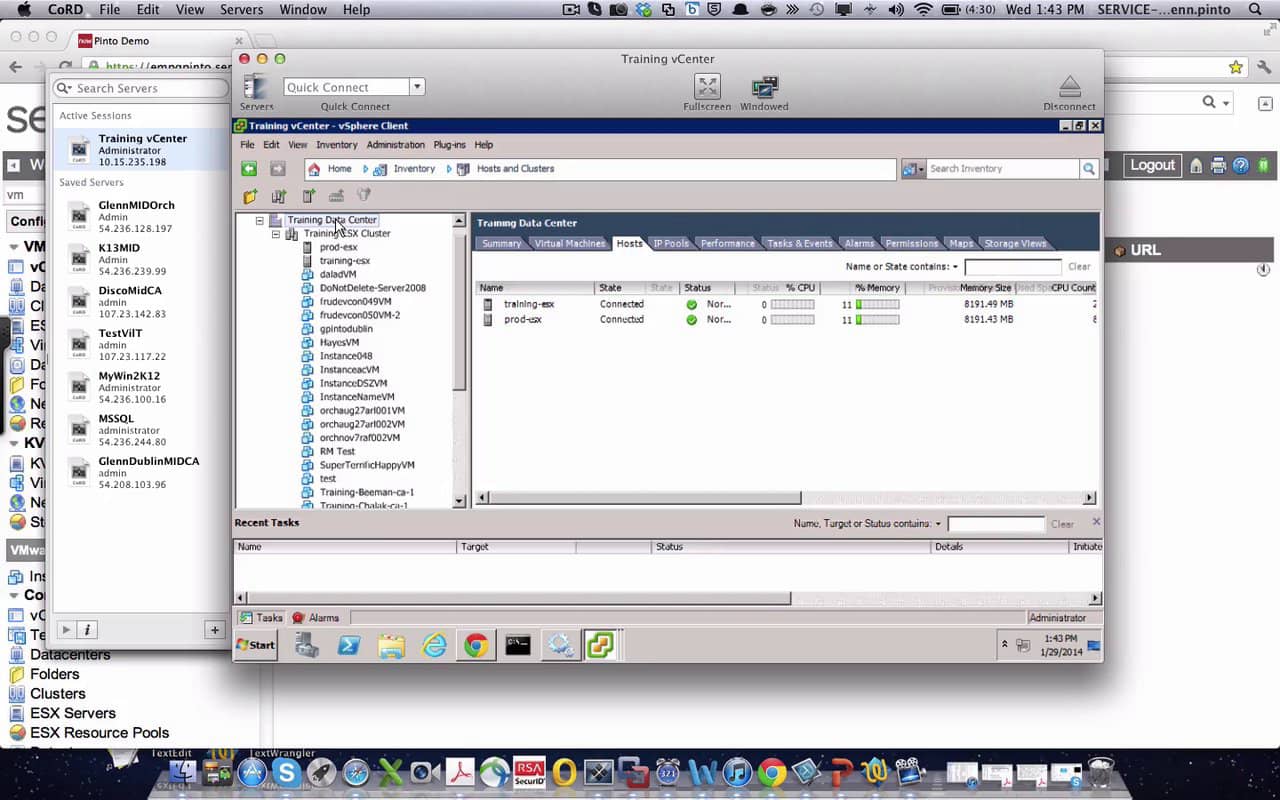This screenshot has width=1280, height=800.
Task: Click the add server plus button in CoRD
Action: click(x=214, y=630)
